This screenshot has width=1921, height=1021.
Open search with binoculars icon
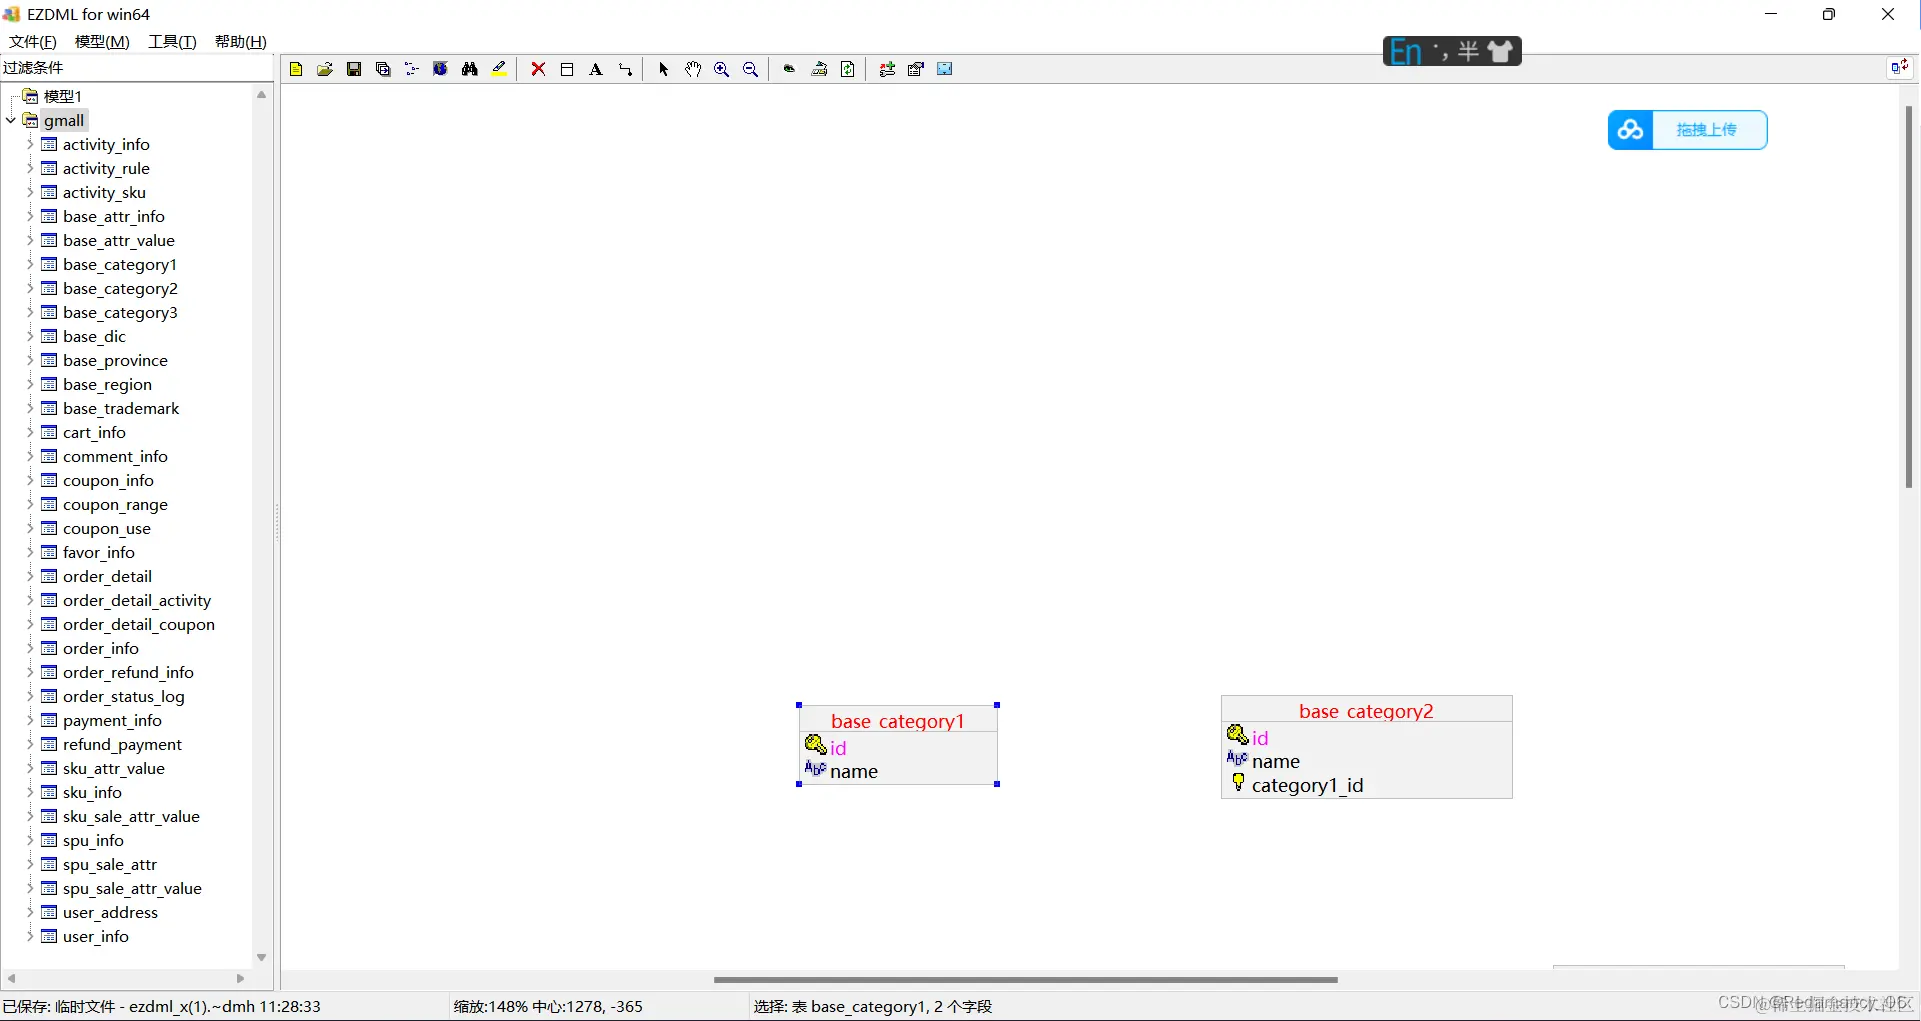coord(470,69)
